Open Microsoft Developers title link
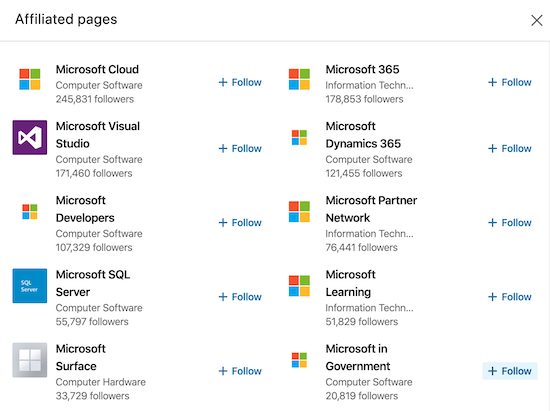This screenshot has width=550, height=411. [x=85, y=209]
